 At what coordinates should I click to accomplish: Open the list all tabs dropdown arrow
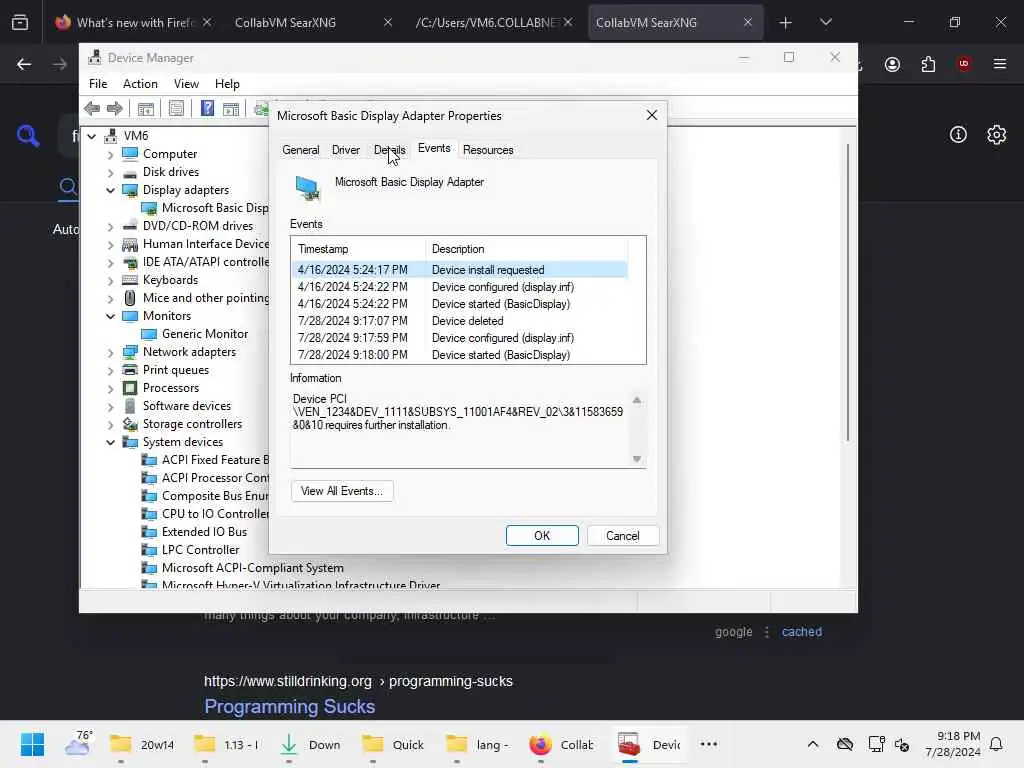[825, 22]
